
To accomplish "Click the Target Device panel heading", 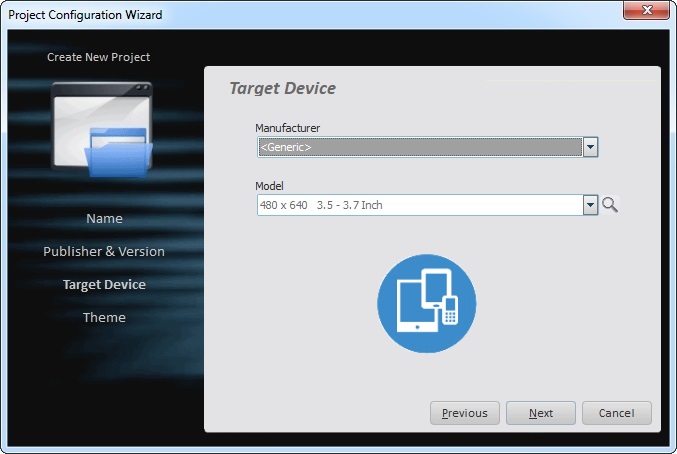I will pos(283,88).
